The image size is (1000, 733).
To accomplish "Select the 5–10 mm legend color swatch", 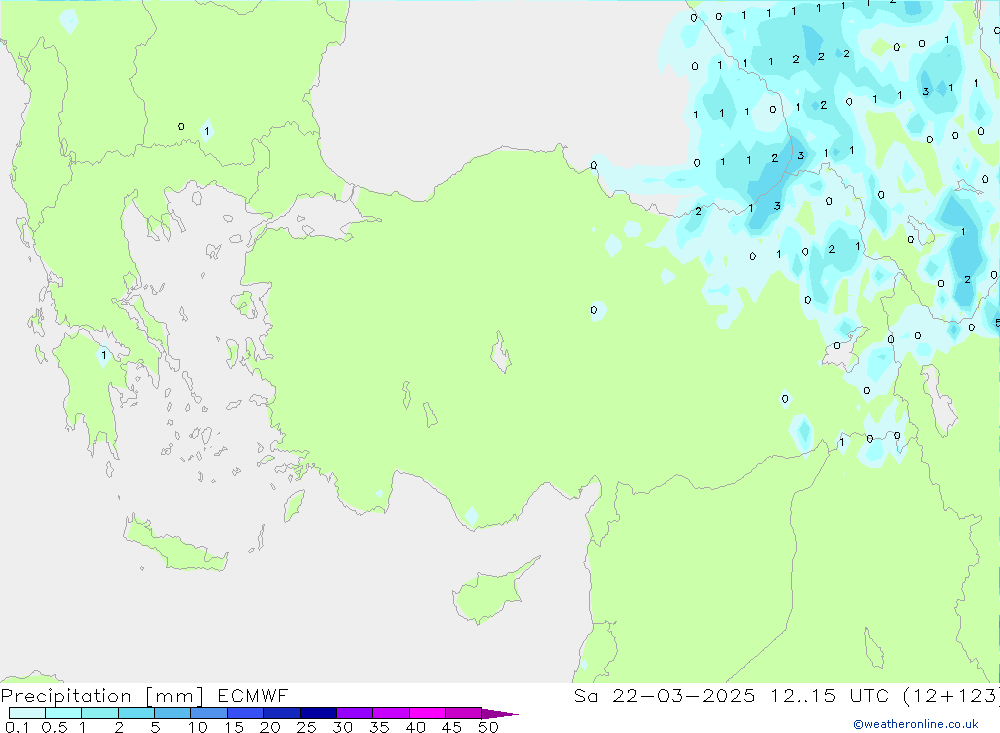I will (x=173, y=713).
